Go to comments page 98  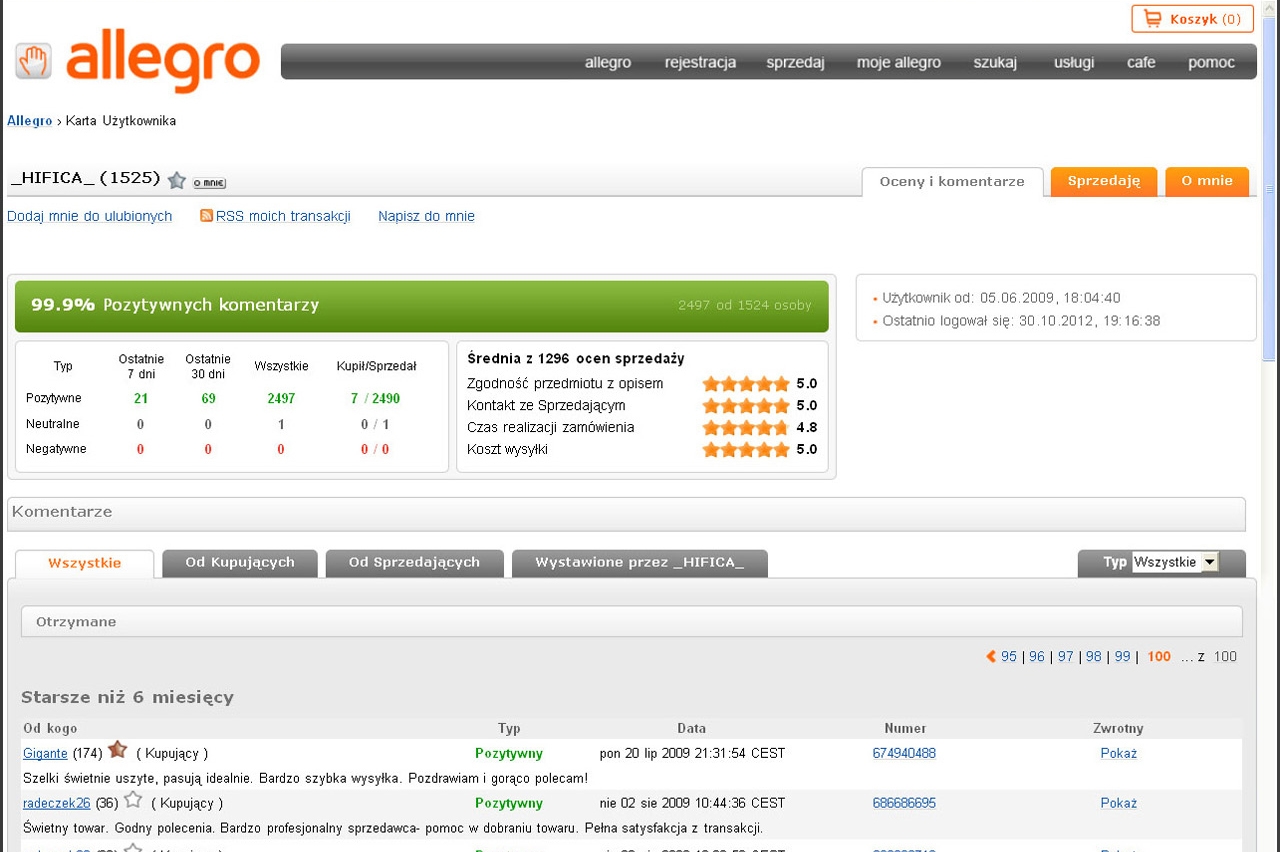click(x=1094, y=657)
